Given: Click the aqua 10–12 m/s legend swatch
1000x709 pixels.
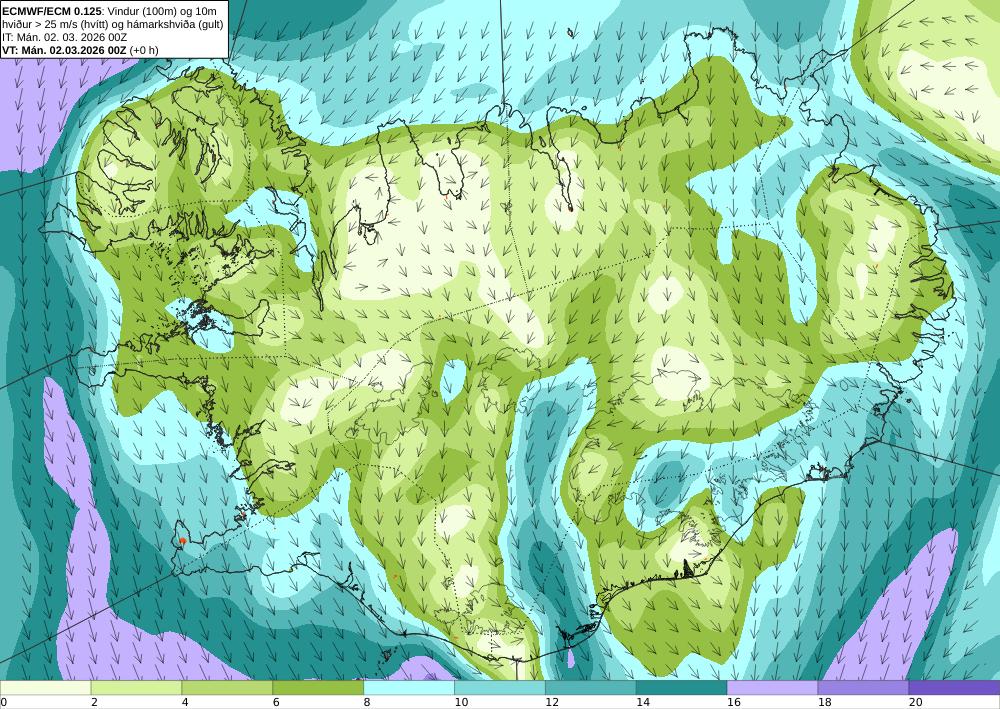Looking at the screenshot, I should click(500, 688).
